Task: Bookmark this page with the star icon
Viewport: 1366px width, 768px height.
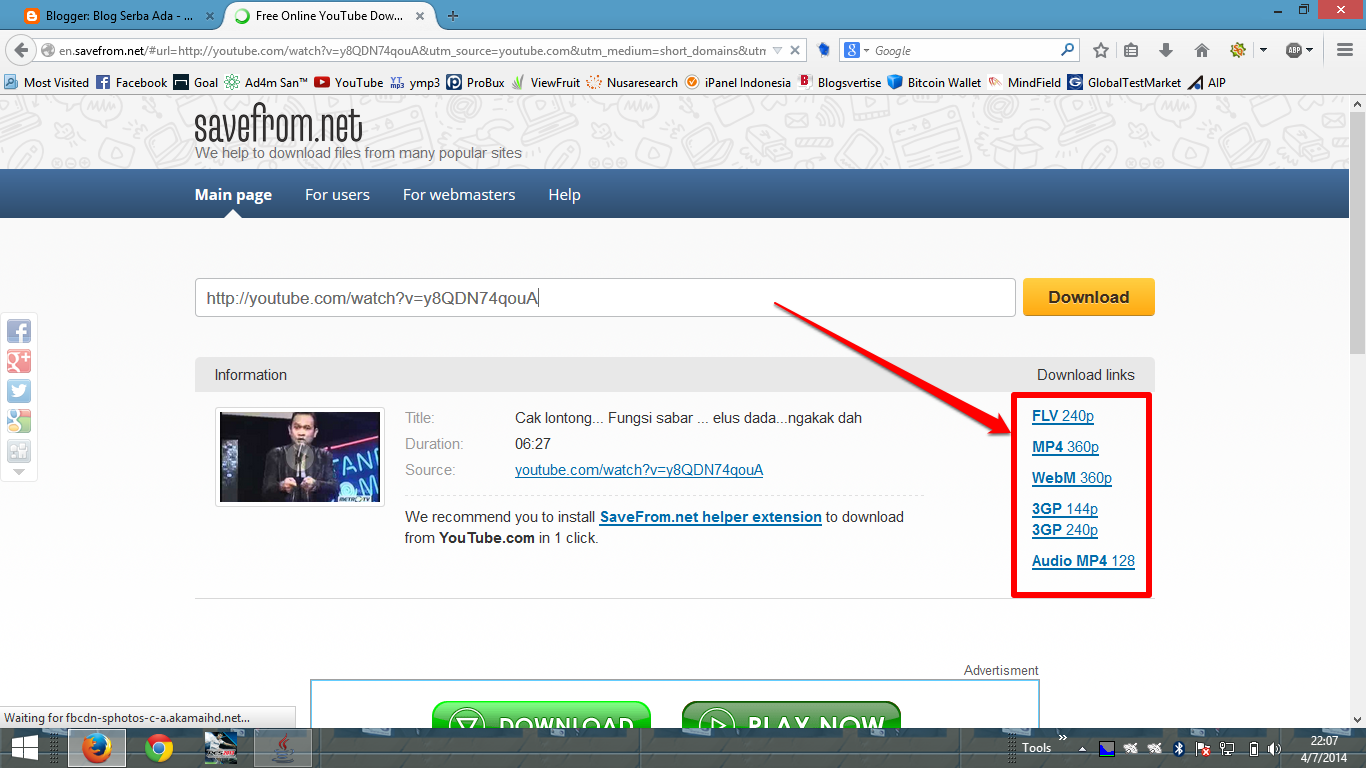Action: pyautogui.click(x=1101, y=50)
